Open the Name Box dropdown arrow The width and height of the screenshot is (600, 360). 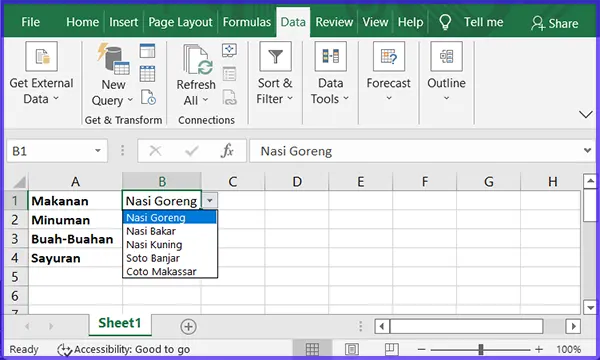(98, 151)
